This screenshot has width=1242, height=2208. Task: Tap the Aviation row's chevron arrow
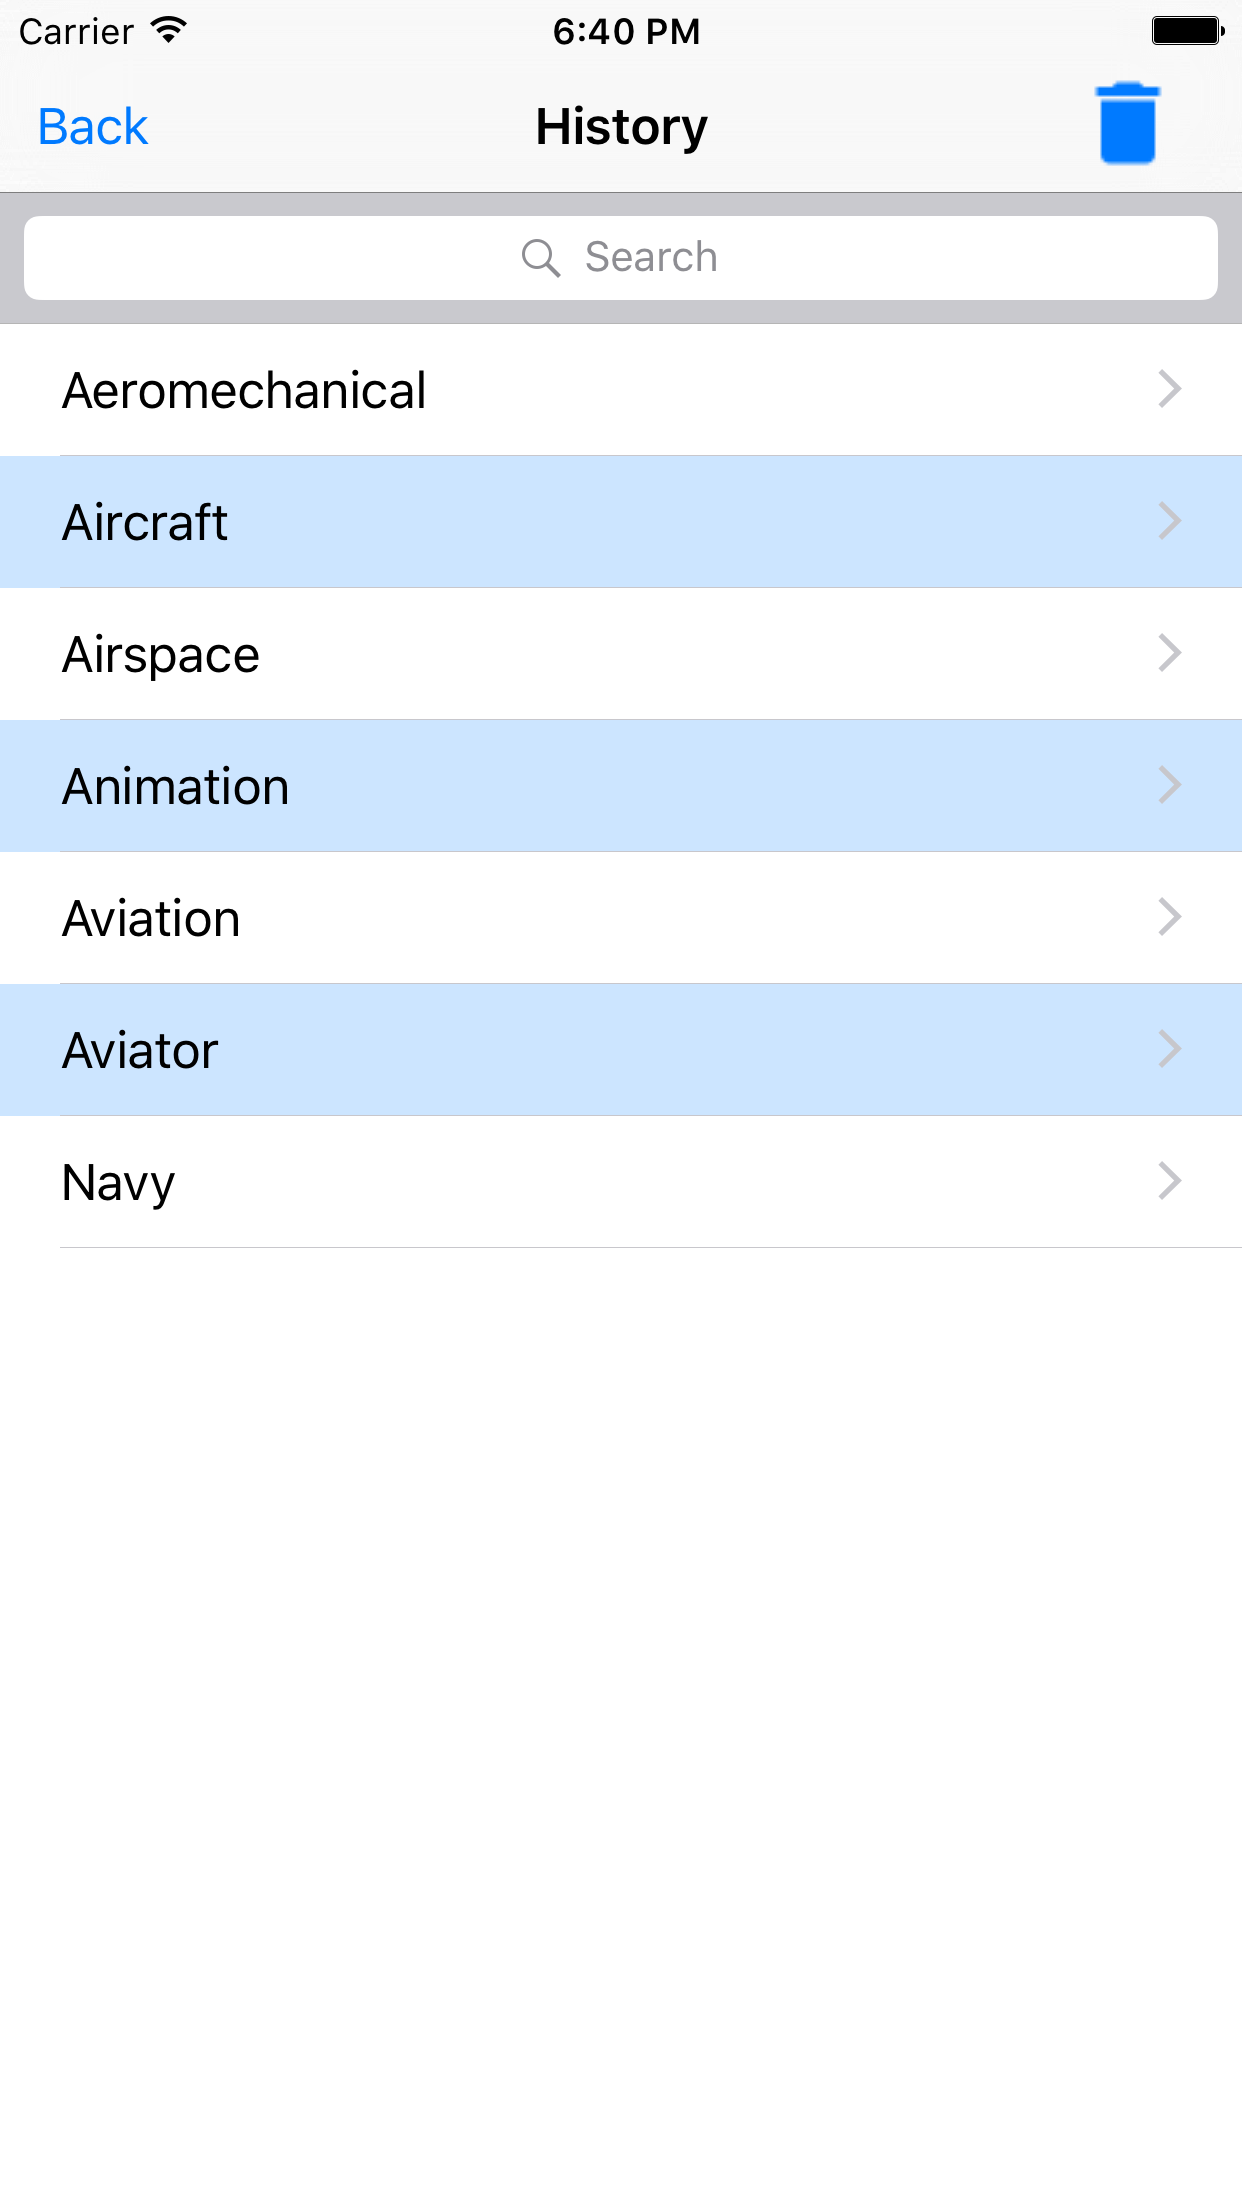(1169, 917)
